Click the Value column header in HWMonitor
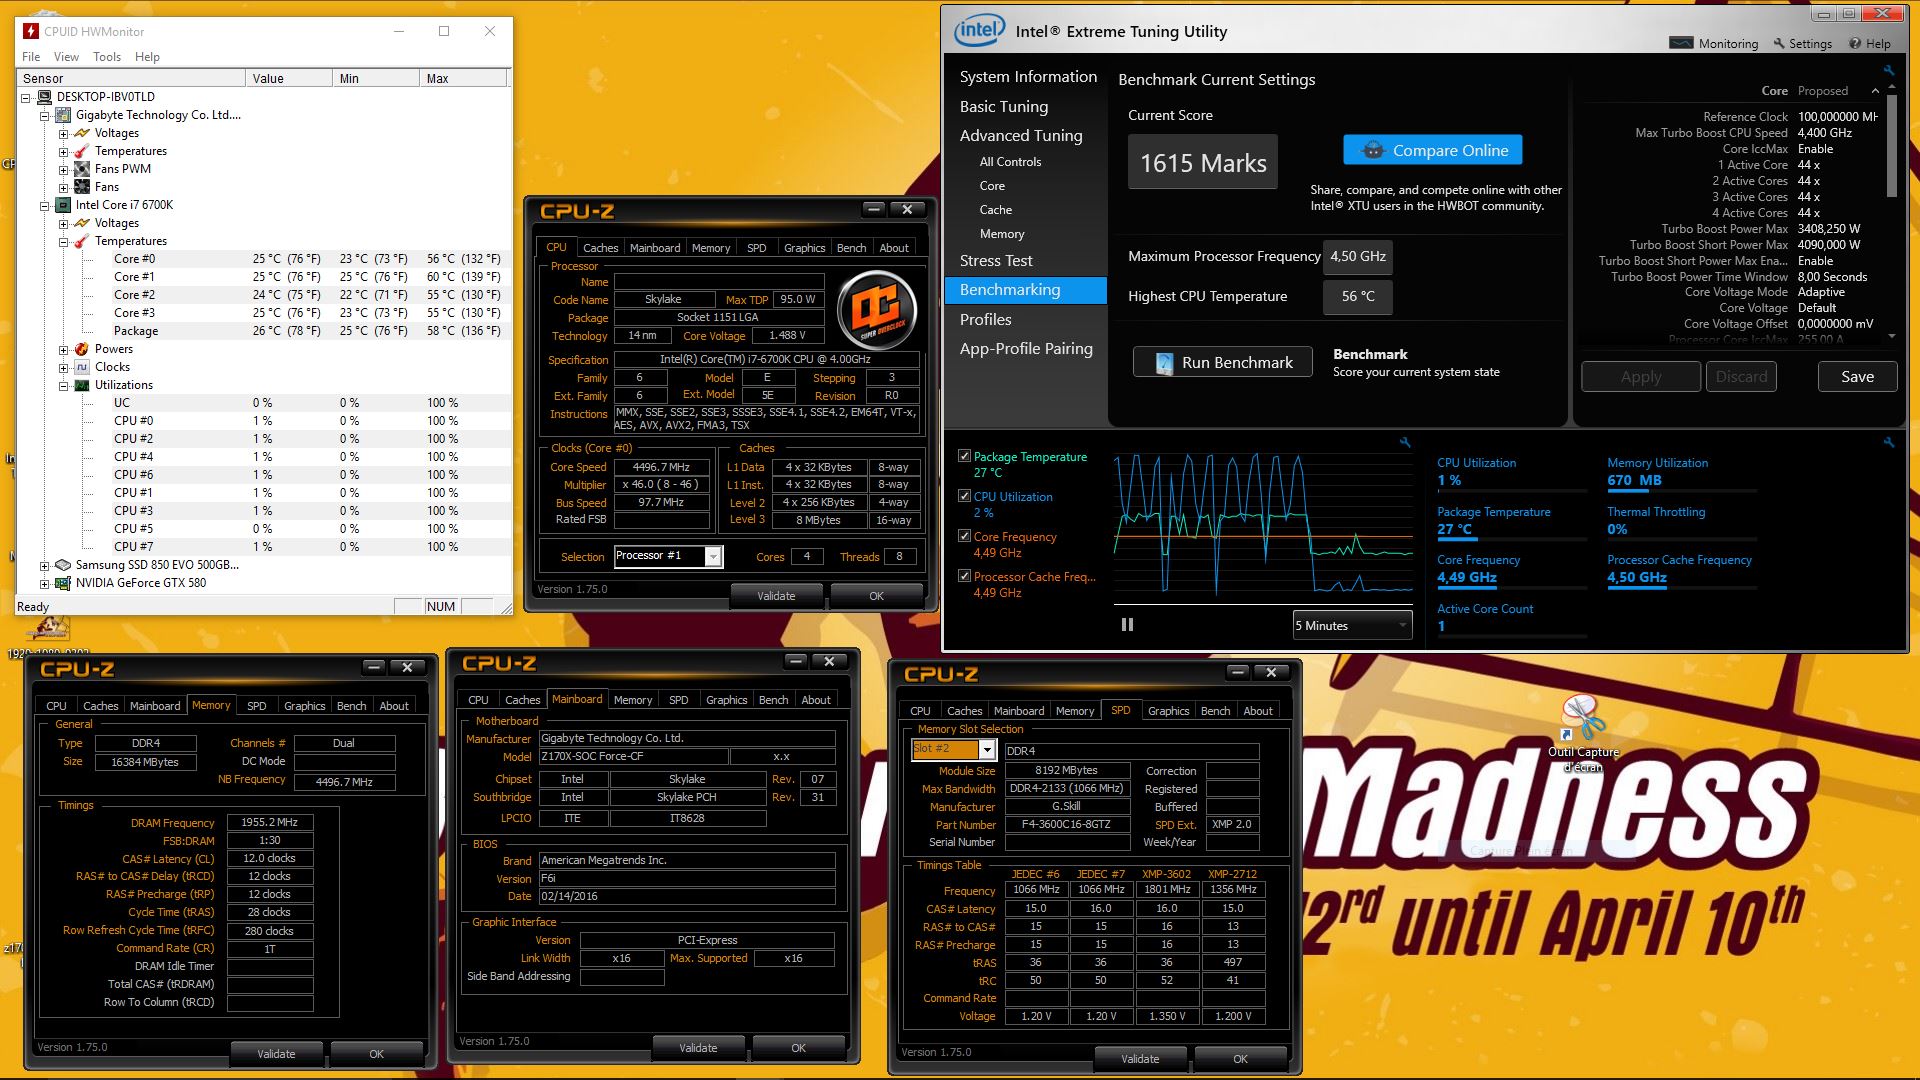Screen dimensions: 1920x1080 (289, 78)
